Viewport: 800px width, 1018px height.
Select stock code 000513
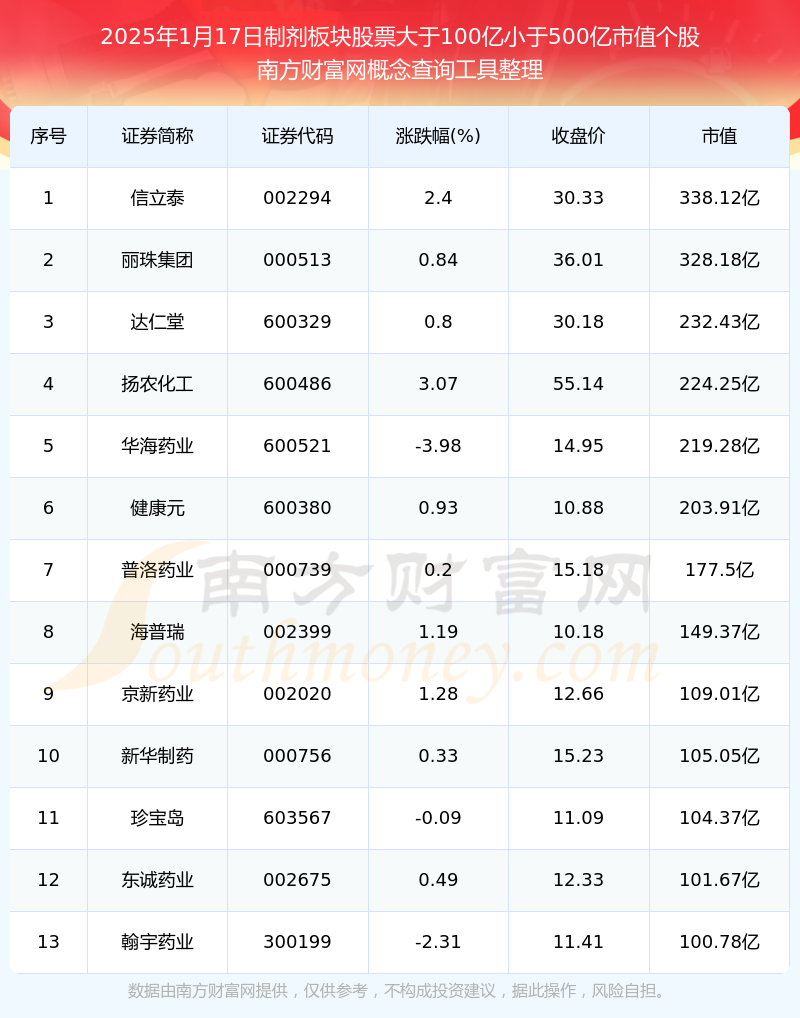(297, 260)
